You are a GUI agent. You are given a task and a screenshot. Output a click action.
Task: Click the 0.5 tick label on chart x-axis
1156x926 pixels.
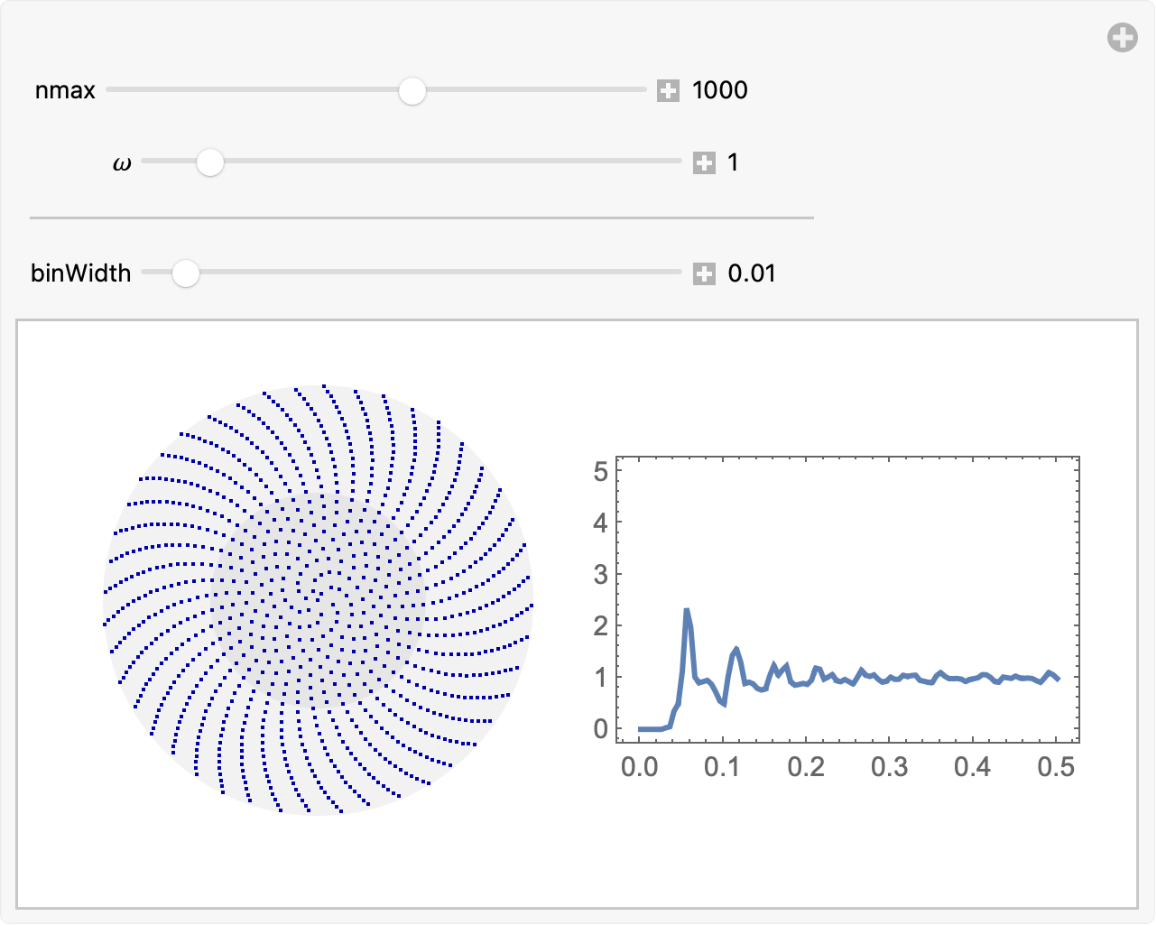click(x=1056, y=767)
